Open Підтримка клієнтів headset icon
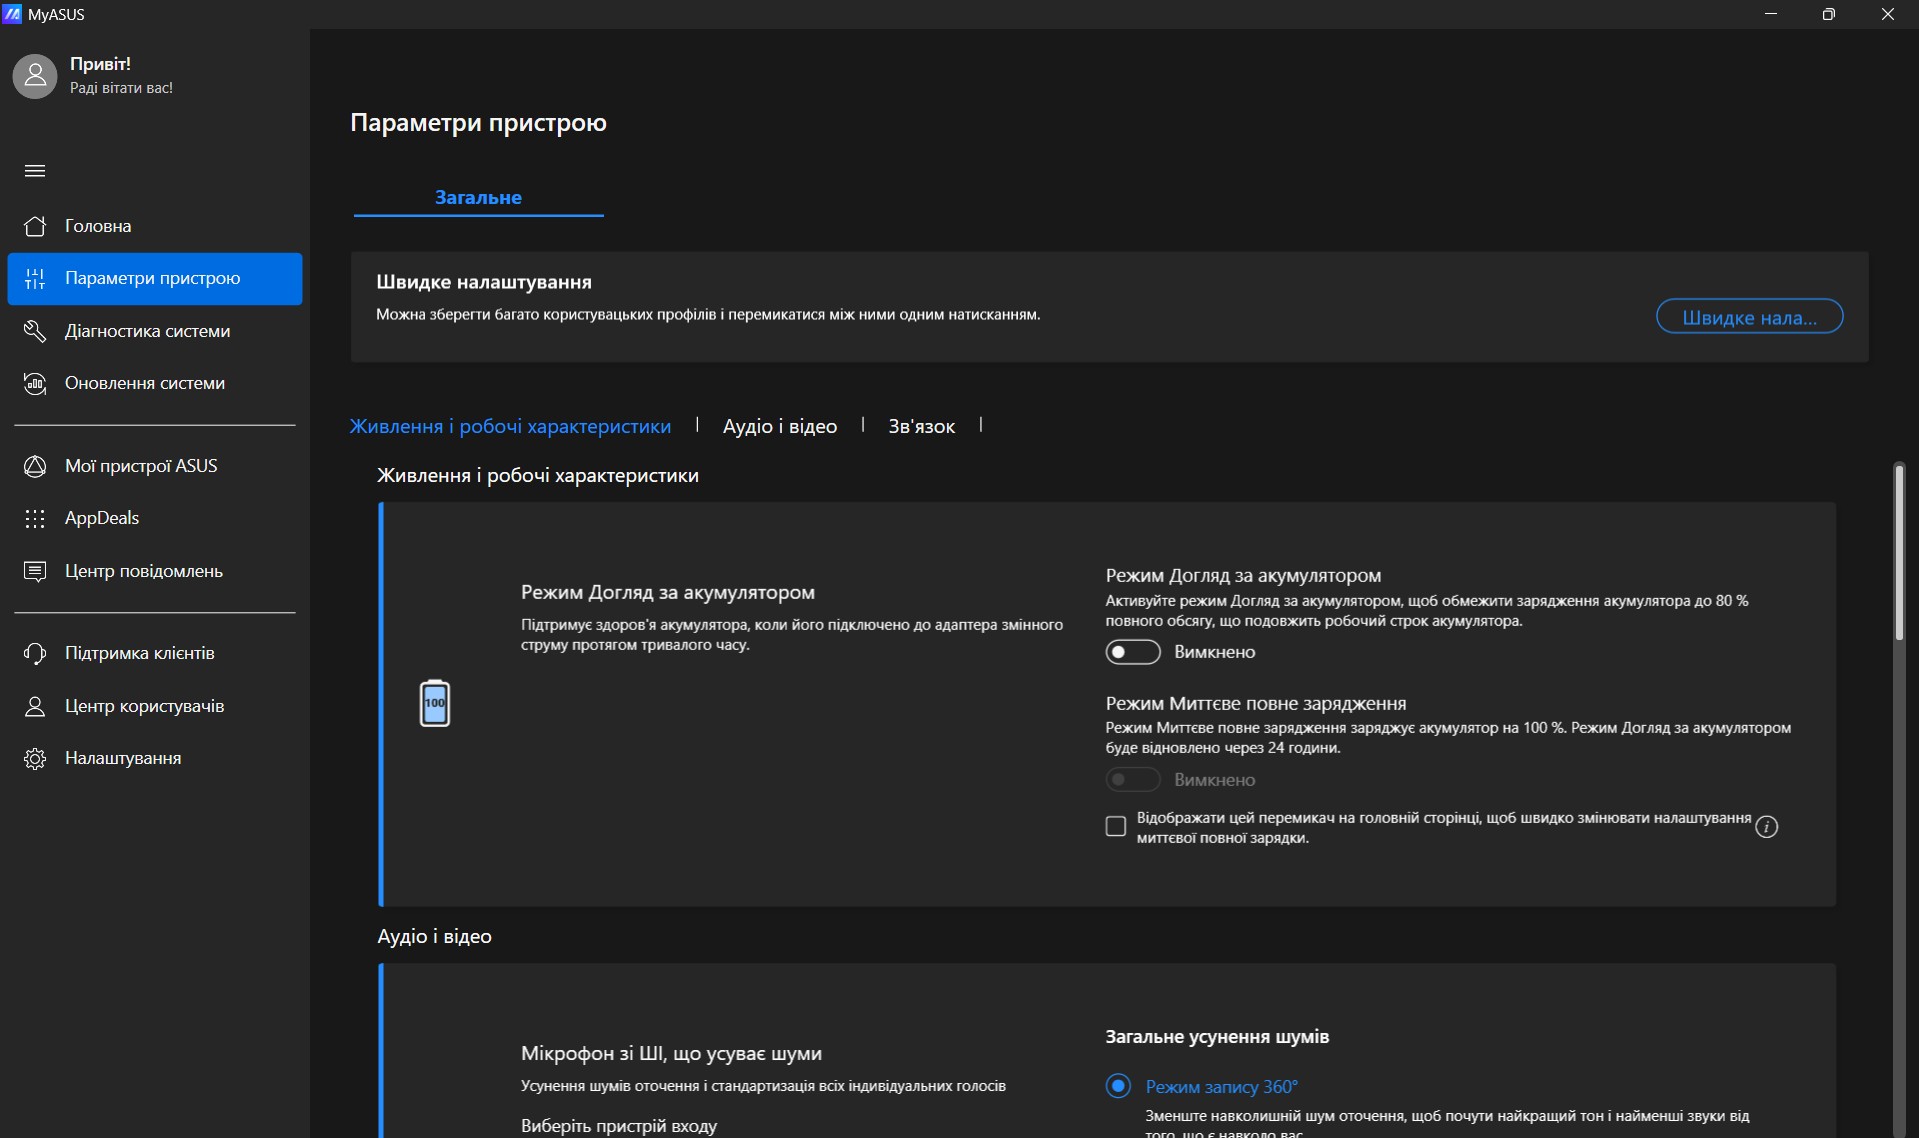The image size is (1919, 1138). point(35,653)
